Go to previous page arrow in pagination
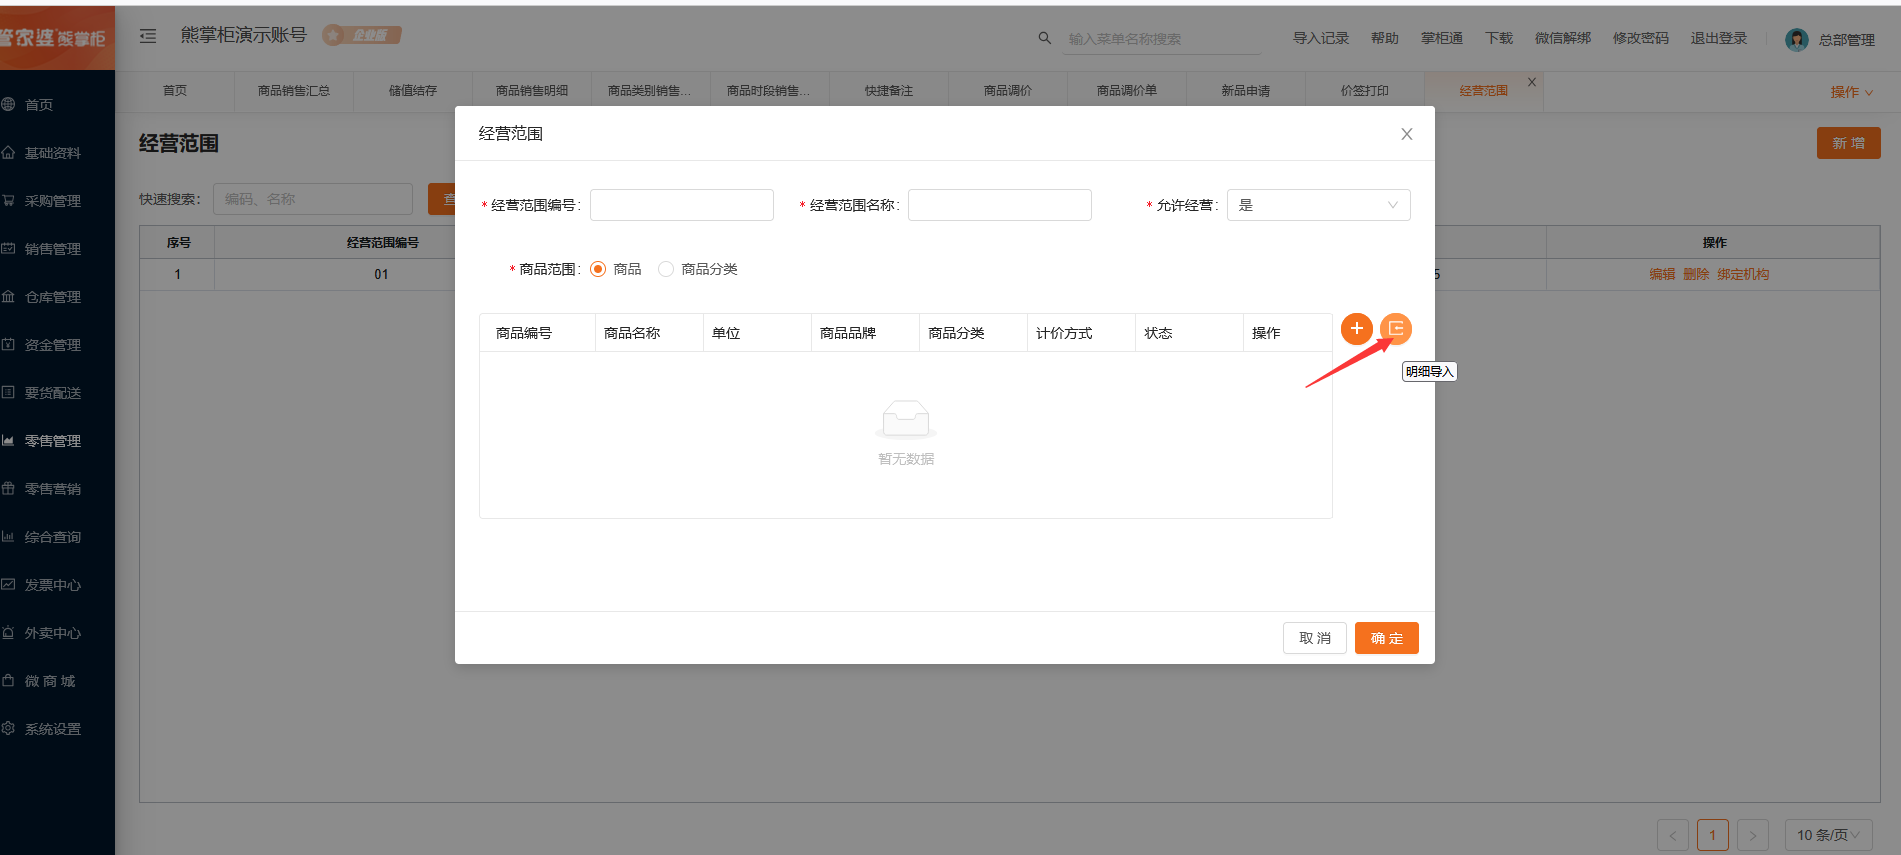 point(1673,835)
